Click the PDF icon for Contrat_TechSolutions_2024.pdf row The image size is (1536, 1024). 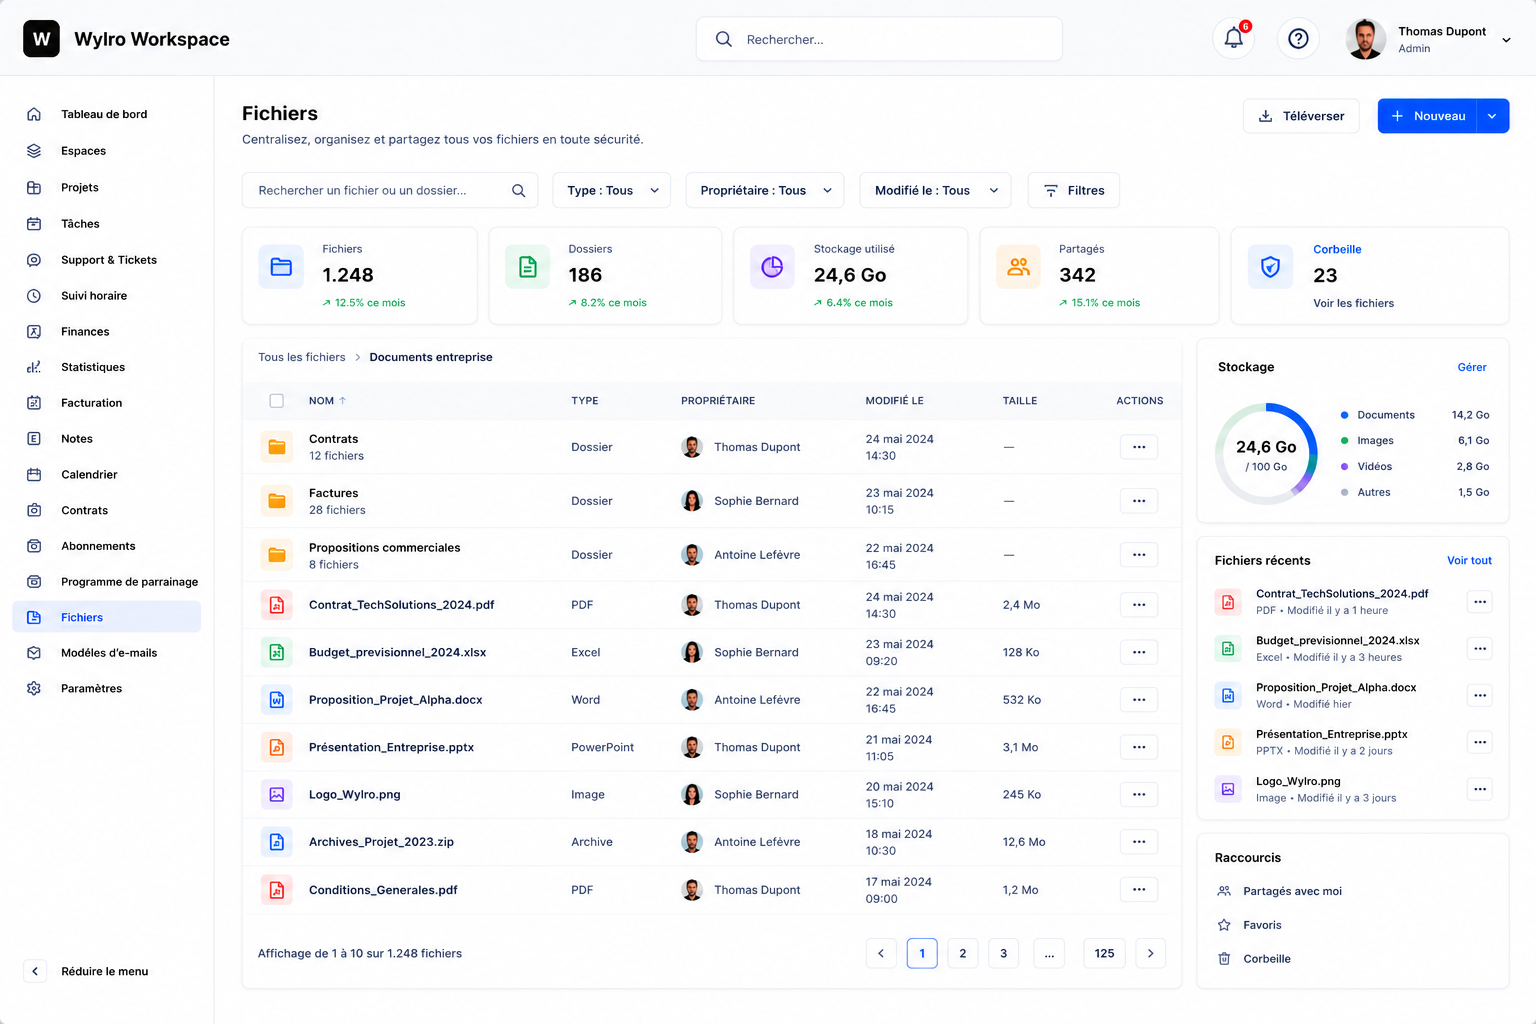(x=277, y=605)
